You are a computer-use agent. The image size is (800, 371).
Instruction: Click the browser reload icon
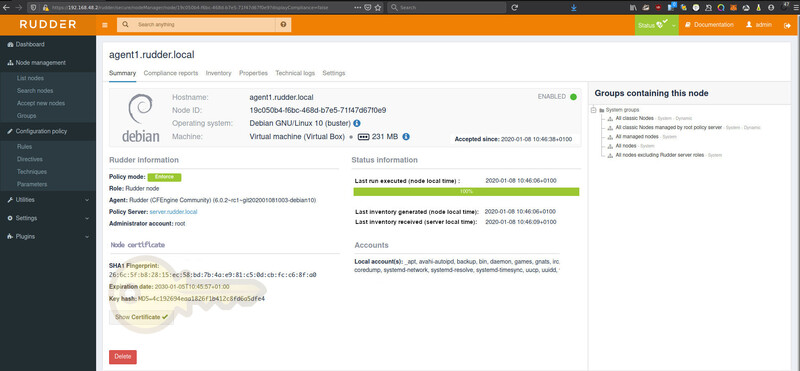pyautogui.click(x=514, y=8)
